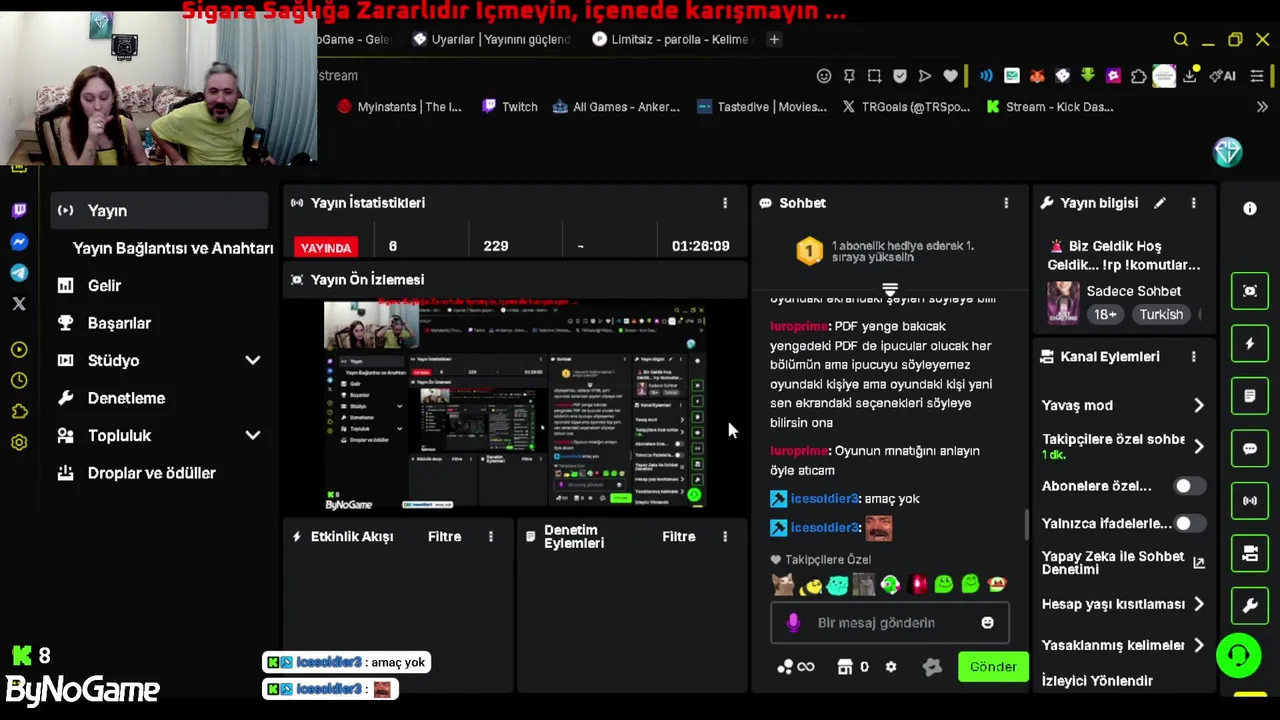Show more bookmarks with the double chevron
Screen dimensions: 1280x720
pyautogui.click(x=1262, y=107)
